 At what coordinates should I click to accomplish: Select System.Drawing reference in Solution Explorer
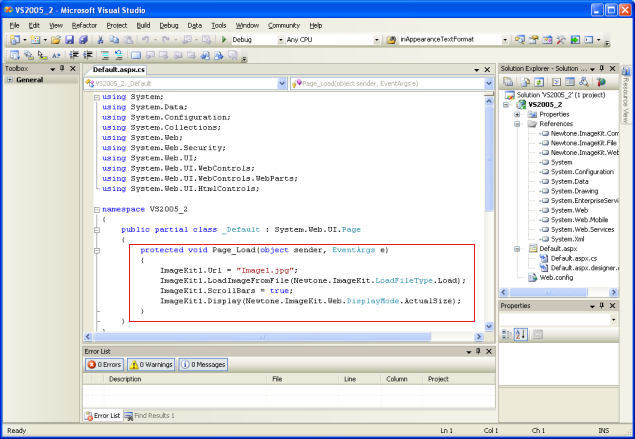click(574, 191)
